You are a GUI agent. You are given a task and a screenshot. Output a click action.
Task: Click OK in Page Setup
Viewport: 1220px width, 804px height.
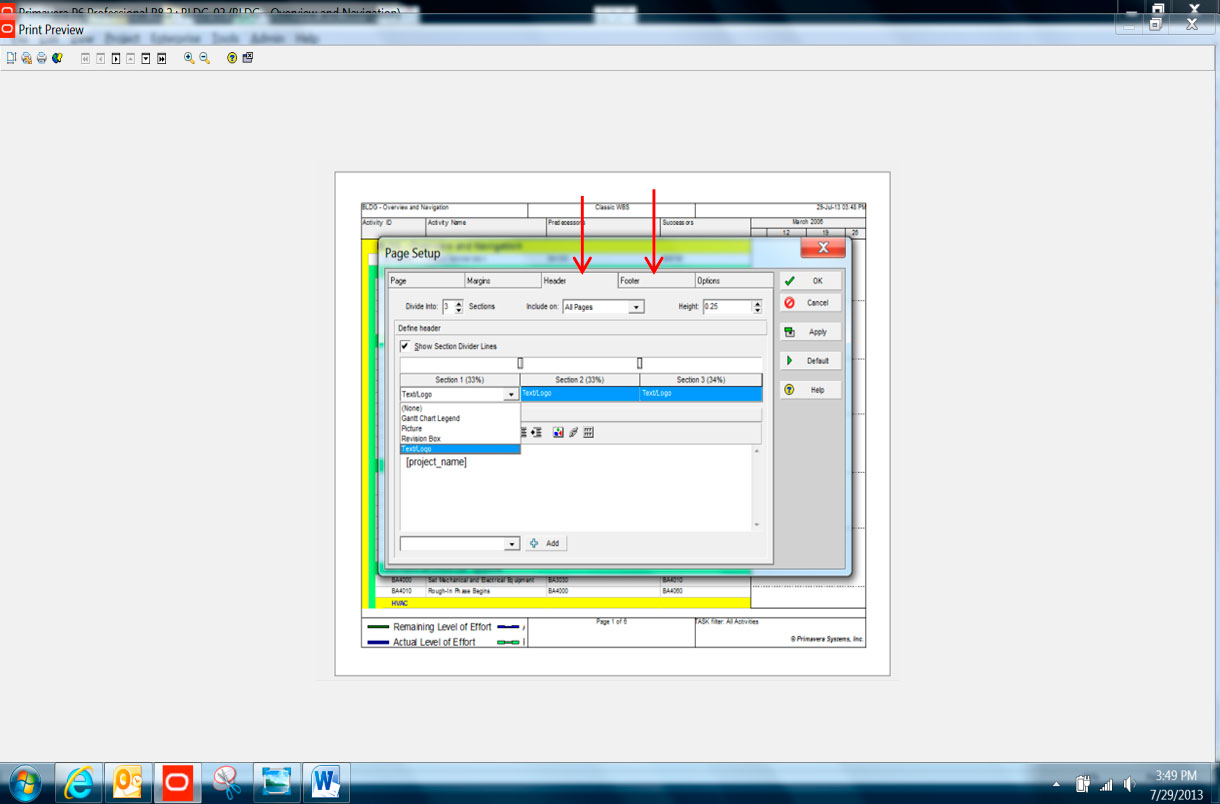[x=811, y=281]
